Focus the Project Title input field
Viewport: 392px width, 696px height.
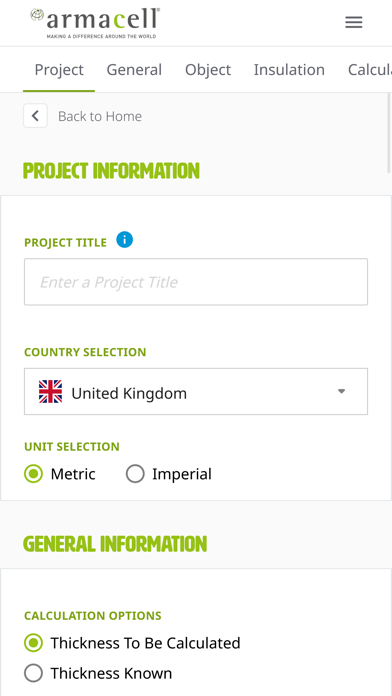click(x=196, y=282)
